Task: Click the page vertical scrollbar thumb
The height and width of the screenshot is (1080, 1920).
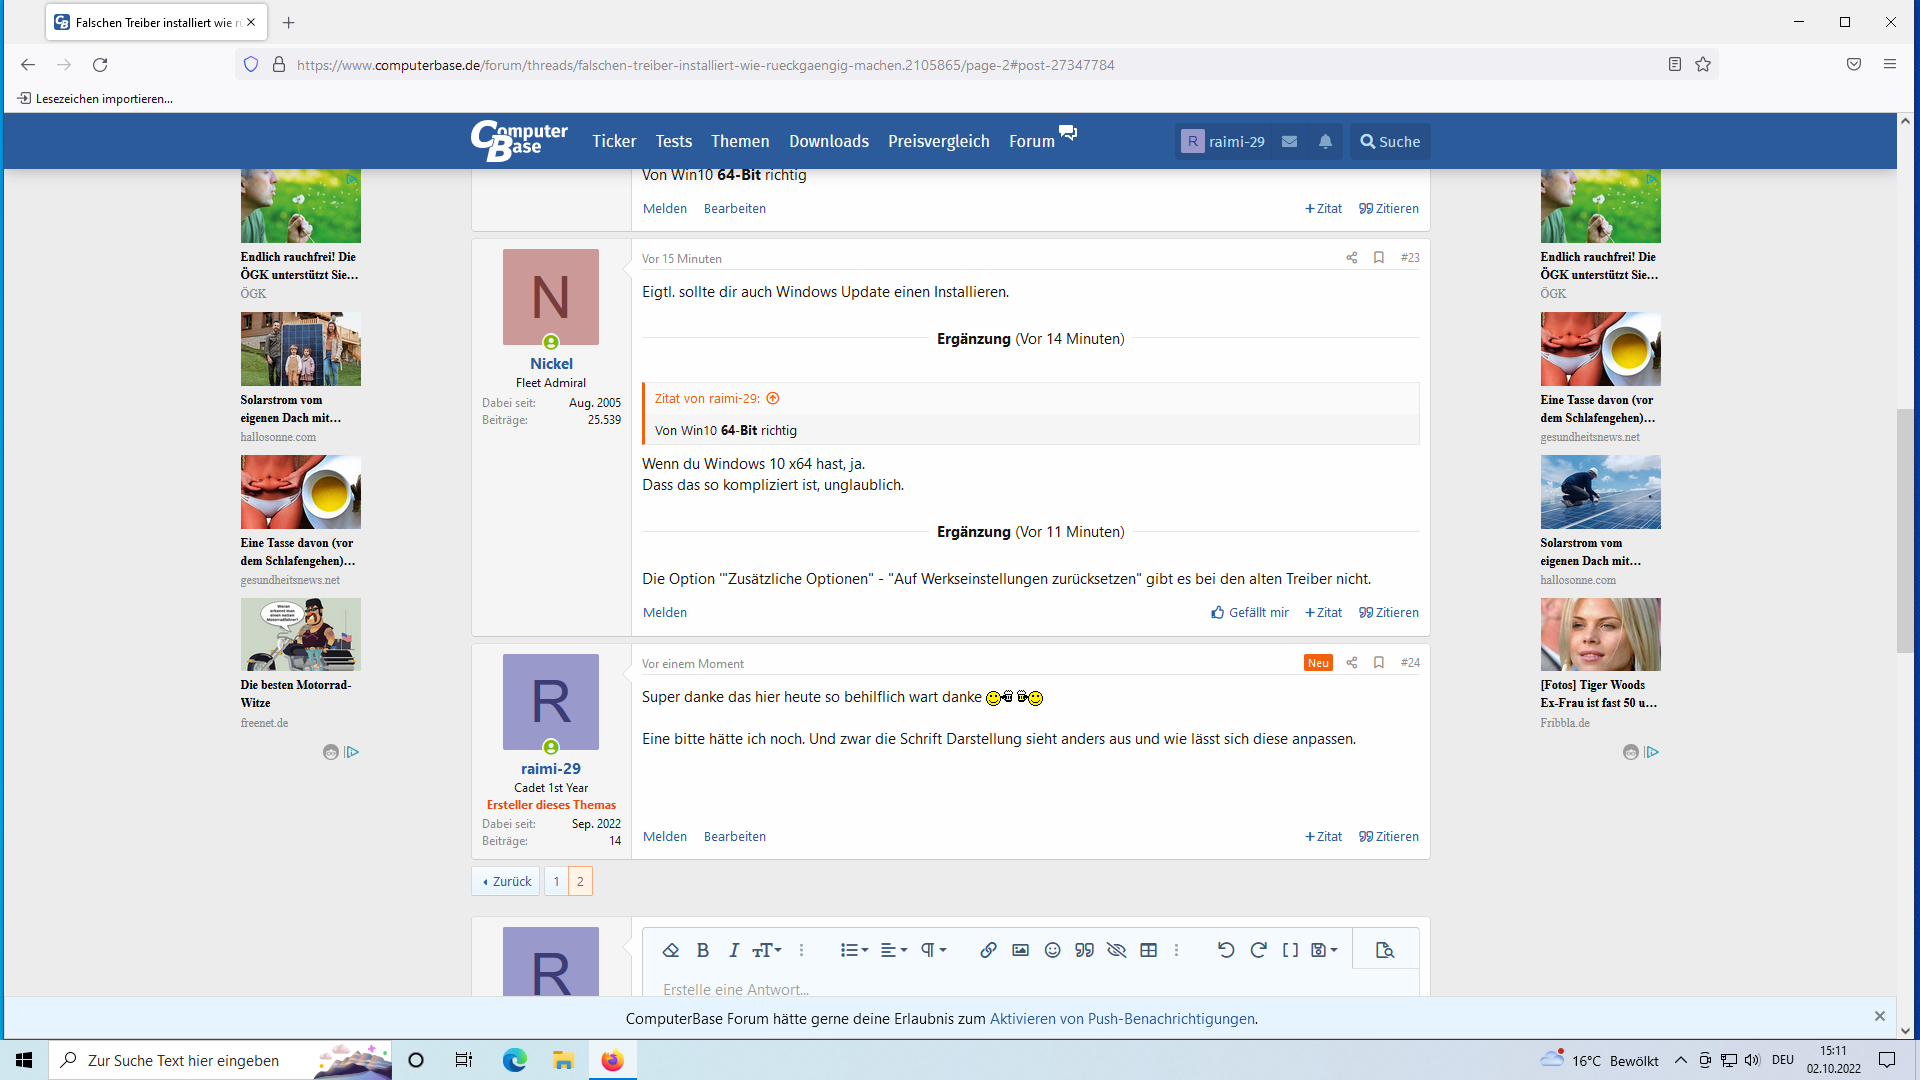Action: [1904, 530]
